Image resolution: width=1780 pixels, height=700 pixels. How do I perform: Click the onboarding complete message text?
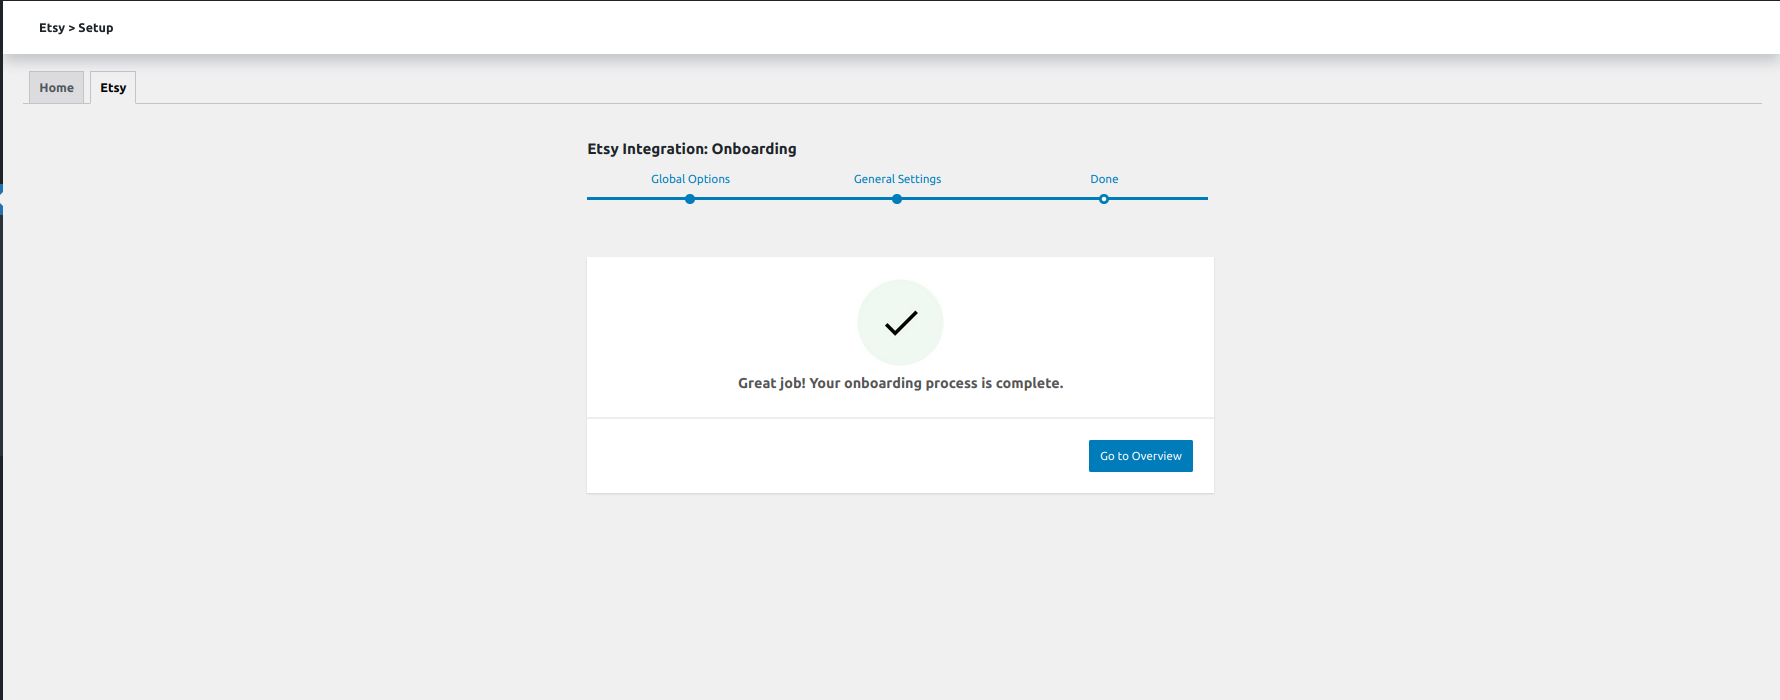click(900, 383)
